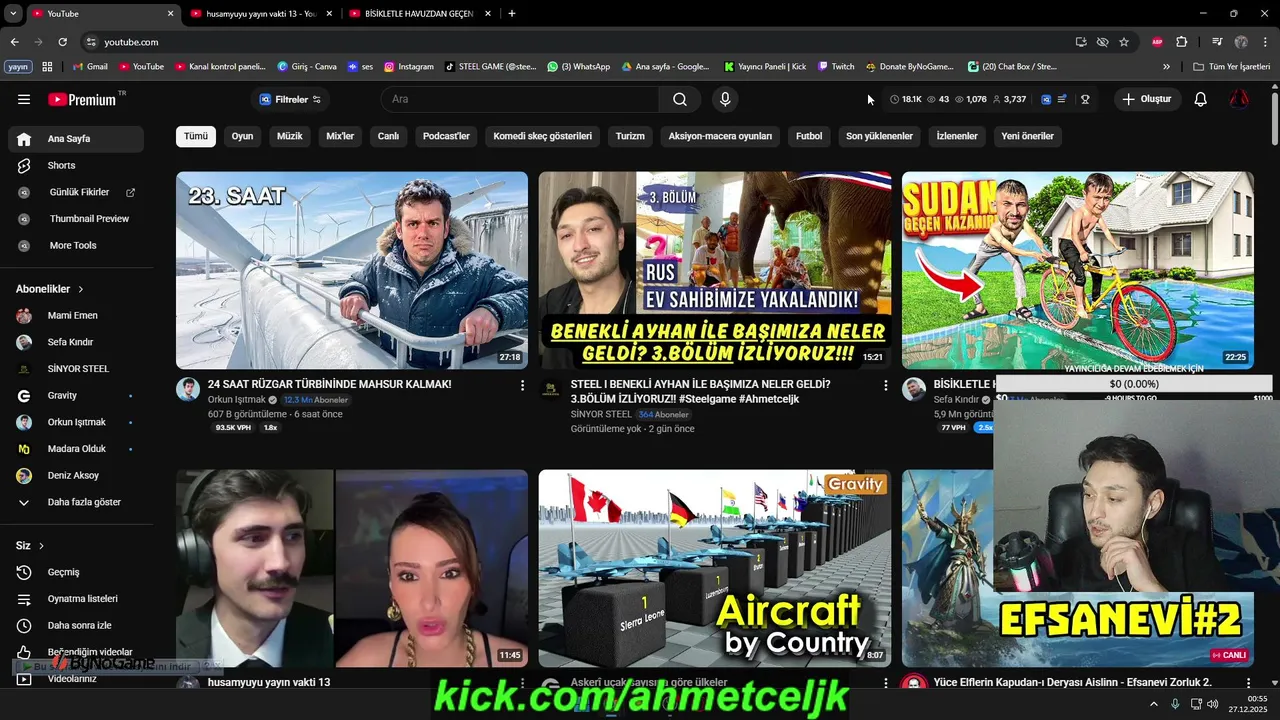
Task: Open Mami Emen subscription channel
Action: pyautogui.click(x=76, y=315)
